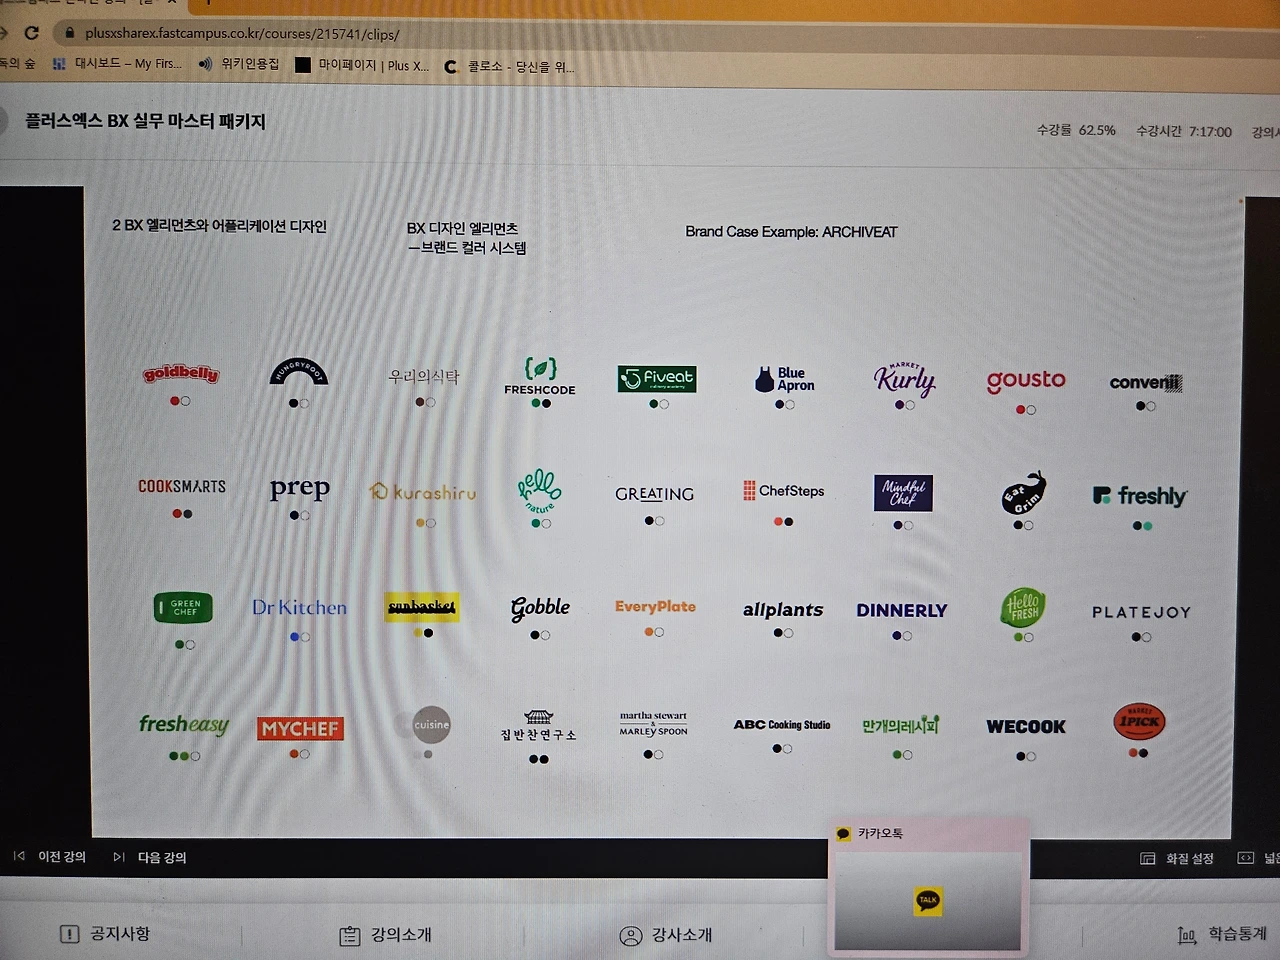Click the gray cuisine circle logo
The image size is (1280, 960).
[432, 725]
